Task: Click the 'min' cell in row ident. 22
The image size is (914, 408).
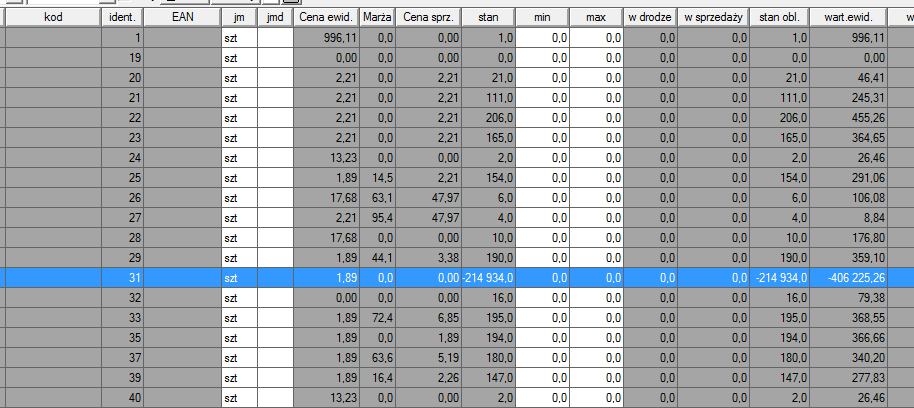Action: (x=544, y=117)
